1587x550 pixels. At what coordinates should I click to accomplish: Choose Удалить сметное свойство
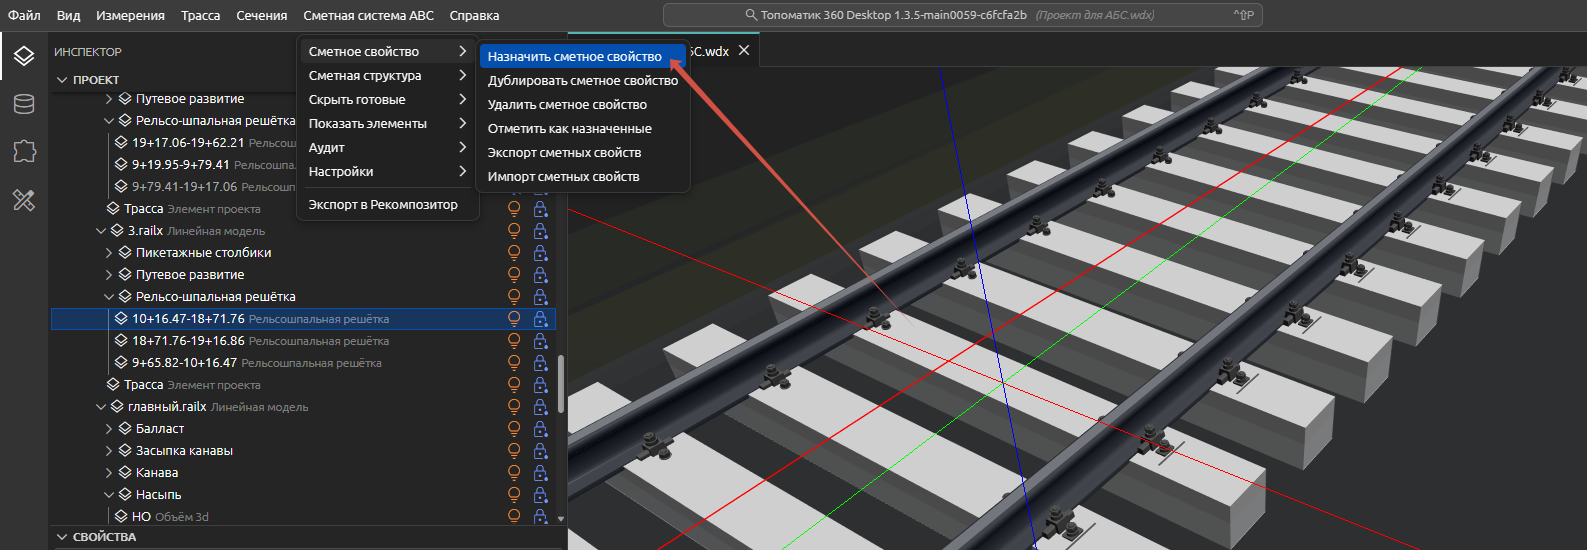click(583, 105)
